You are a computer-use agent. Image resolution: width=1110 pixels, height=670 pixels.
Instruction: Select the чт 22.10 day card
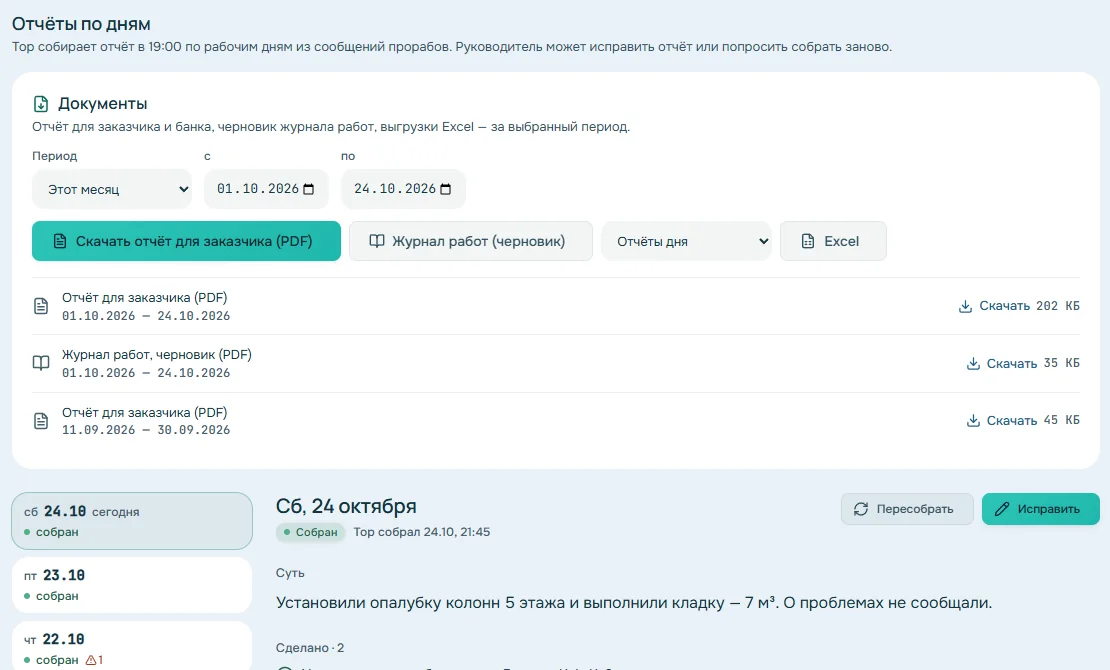point(132,646)
